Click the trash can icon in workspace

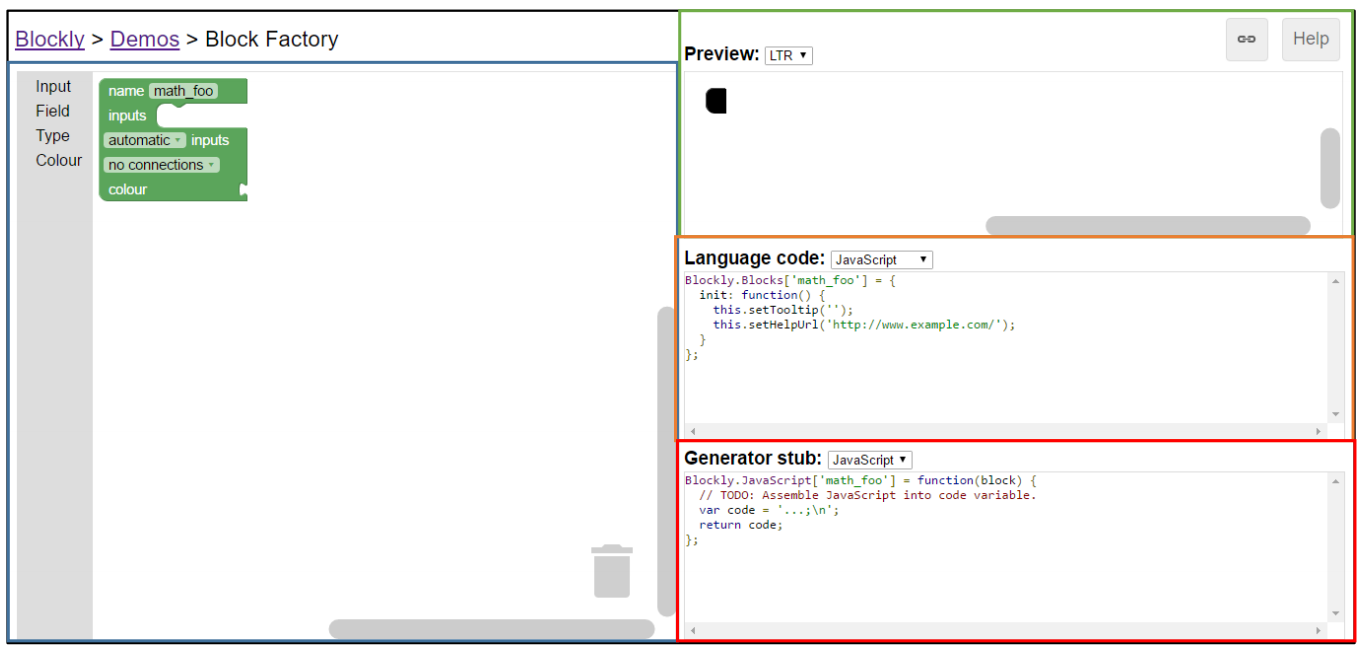[x=611, y=571]
